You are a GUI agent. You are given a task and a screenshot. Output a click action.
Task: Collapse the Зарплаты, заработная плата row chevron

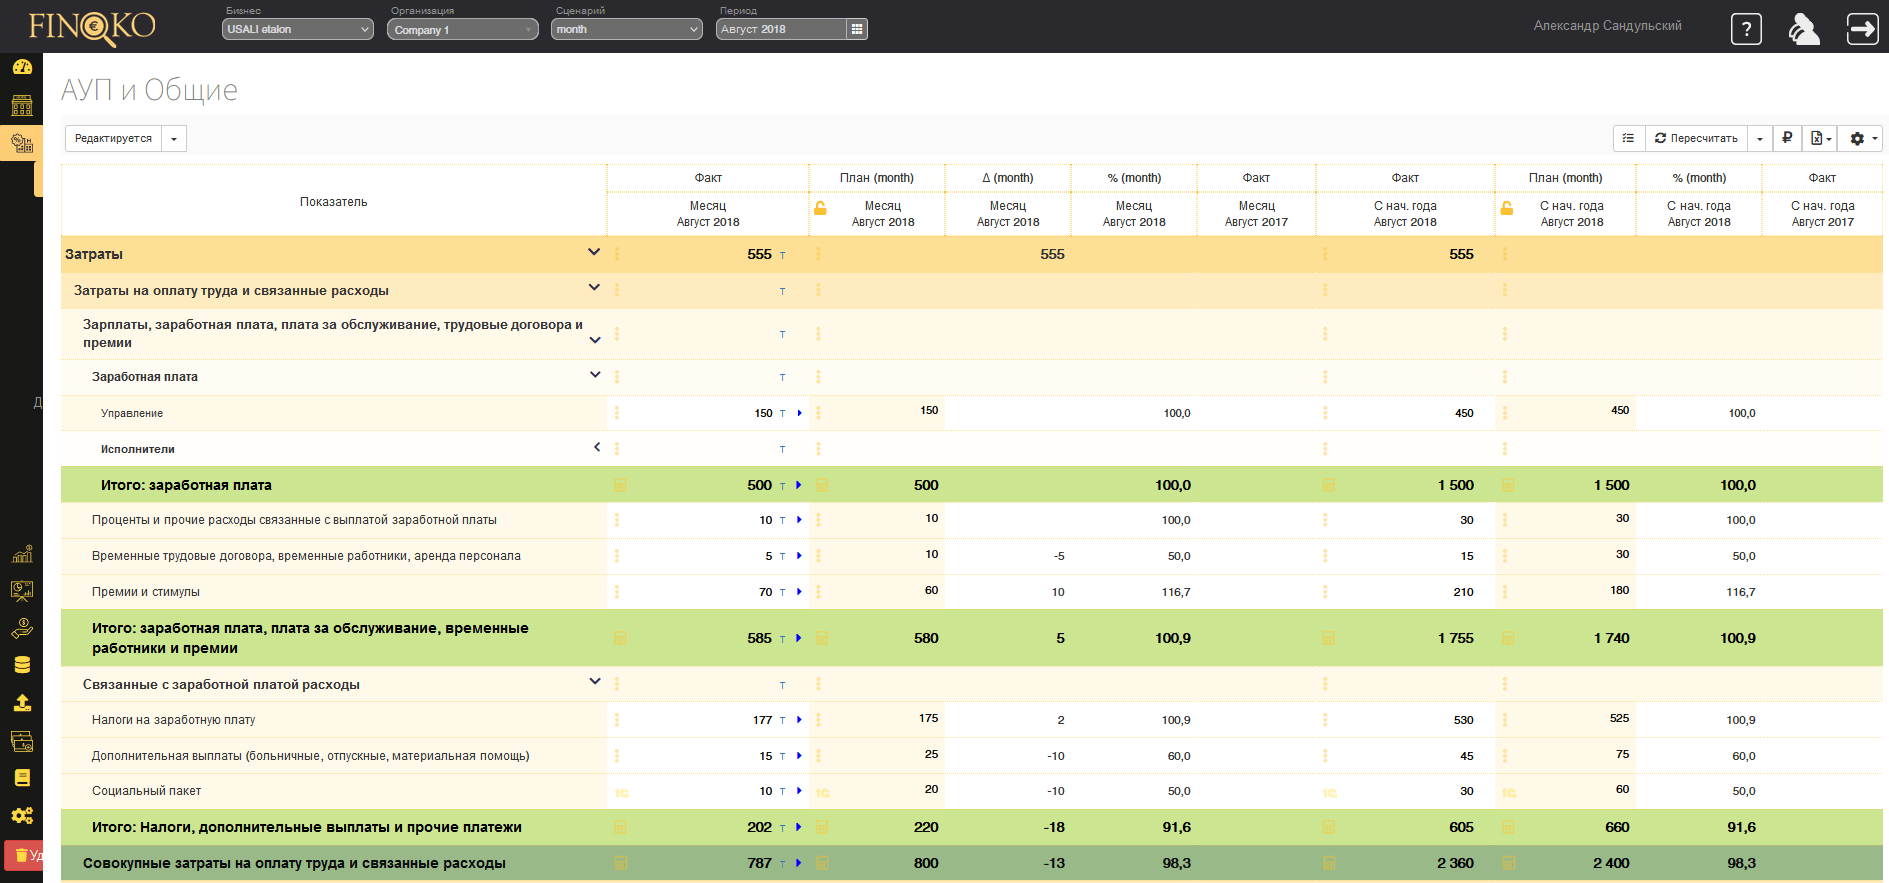[x=595, y=340]
